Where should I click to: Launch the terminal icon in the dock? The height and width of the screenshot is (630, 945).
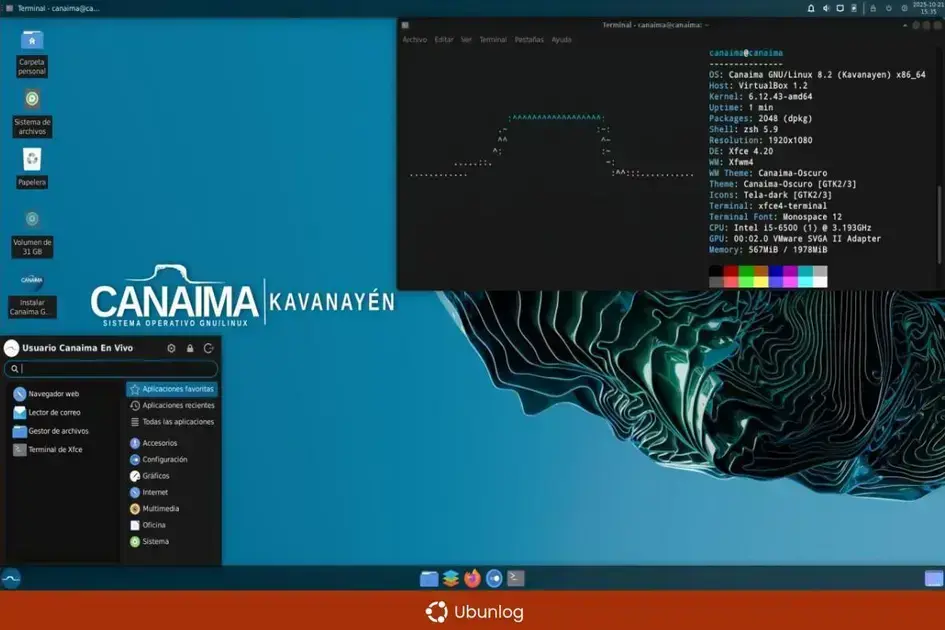(x=515, y=578)
